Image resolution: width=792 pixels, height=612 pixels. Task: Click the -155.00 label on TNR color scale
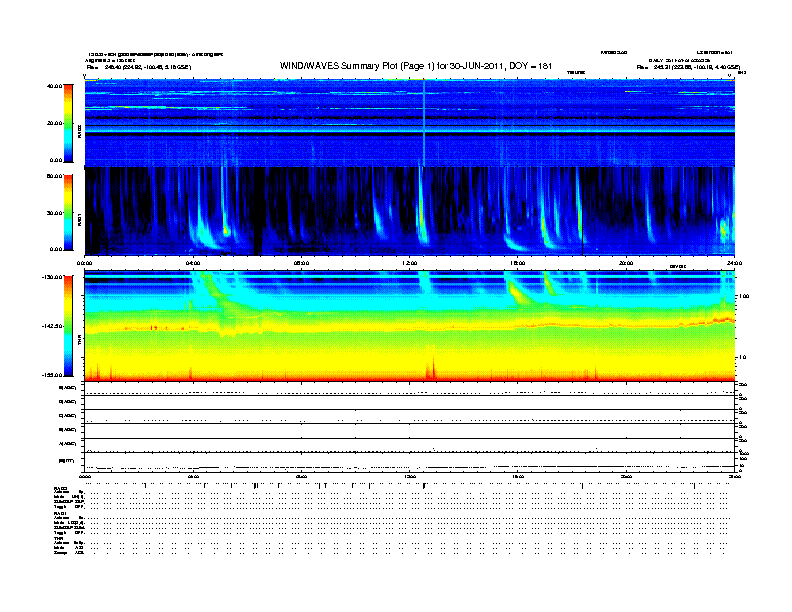[x=53, y=375]
